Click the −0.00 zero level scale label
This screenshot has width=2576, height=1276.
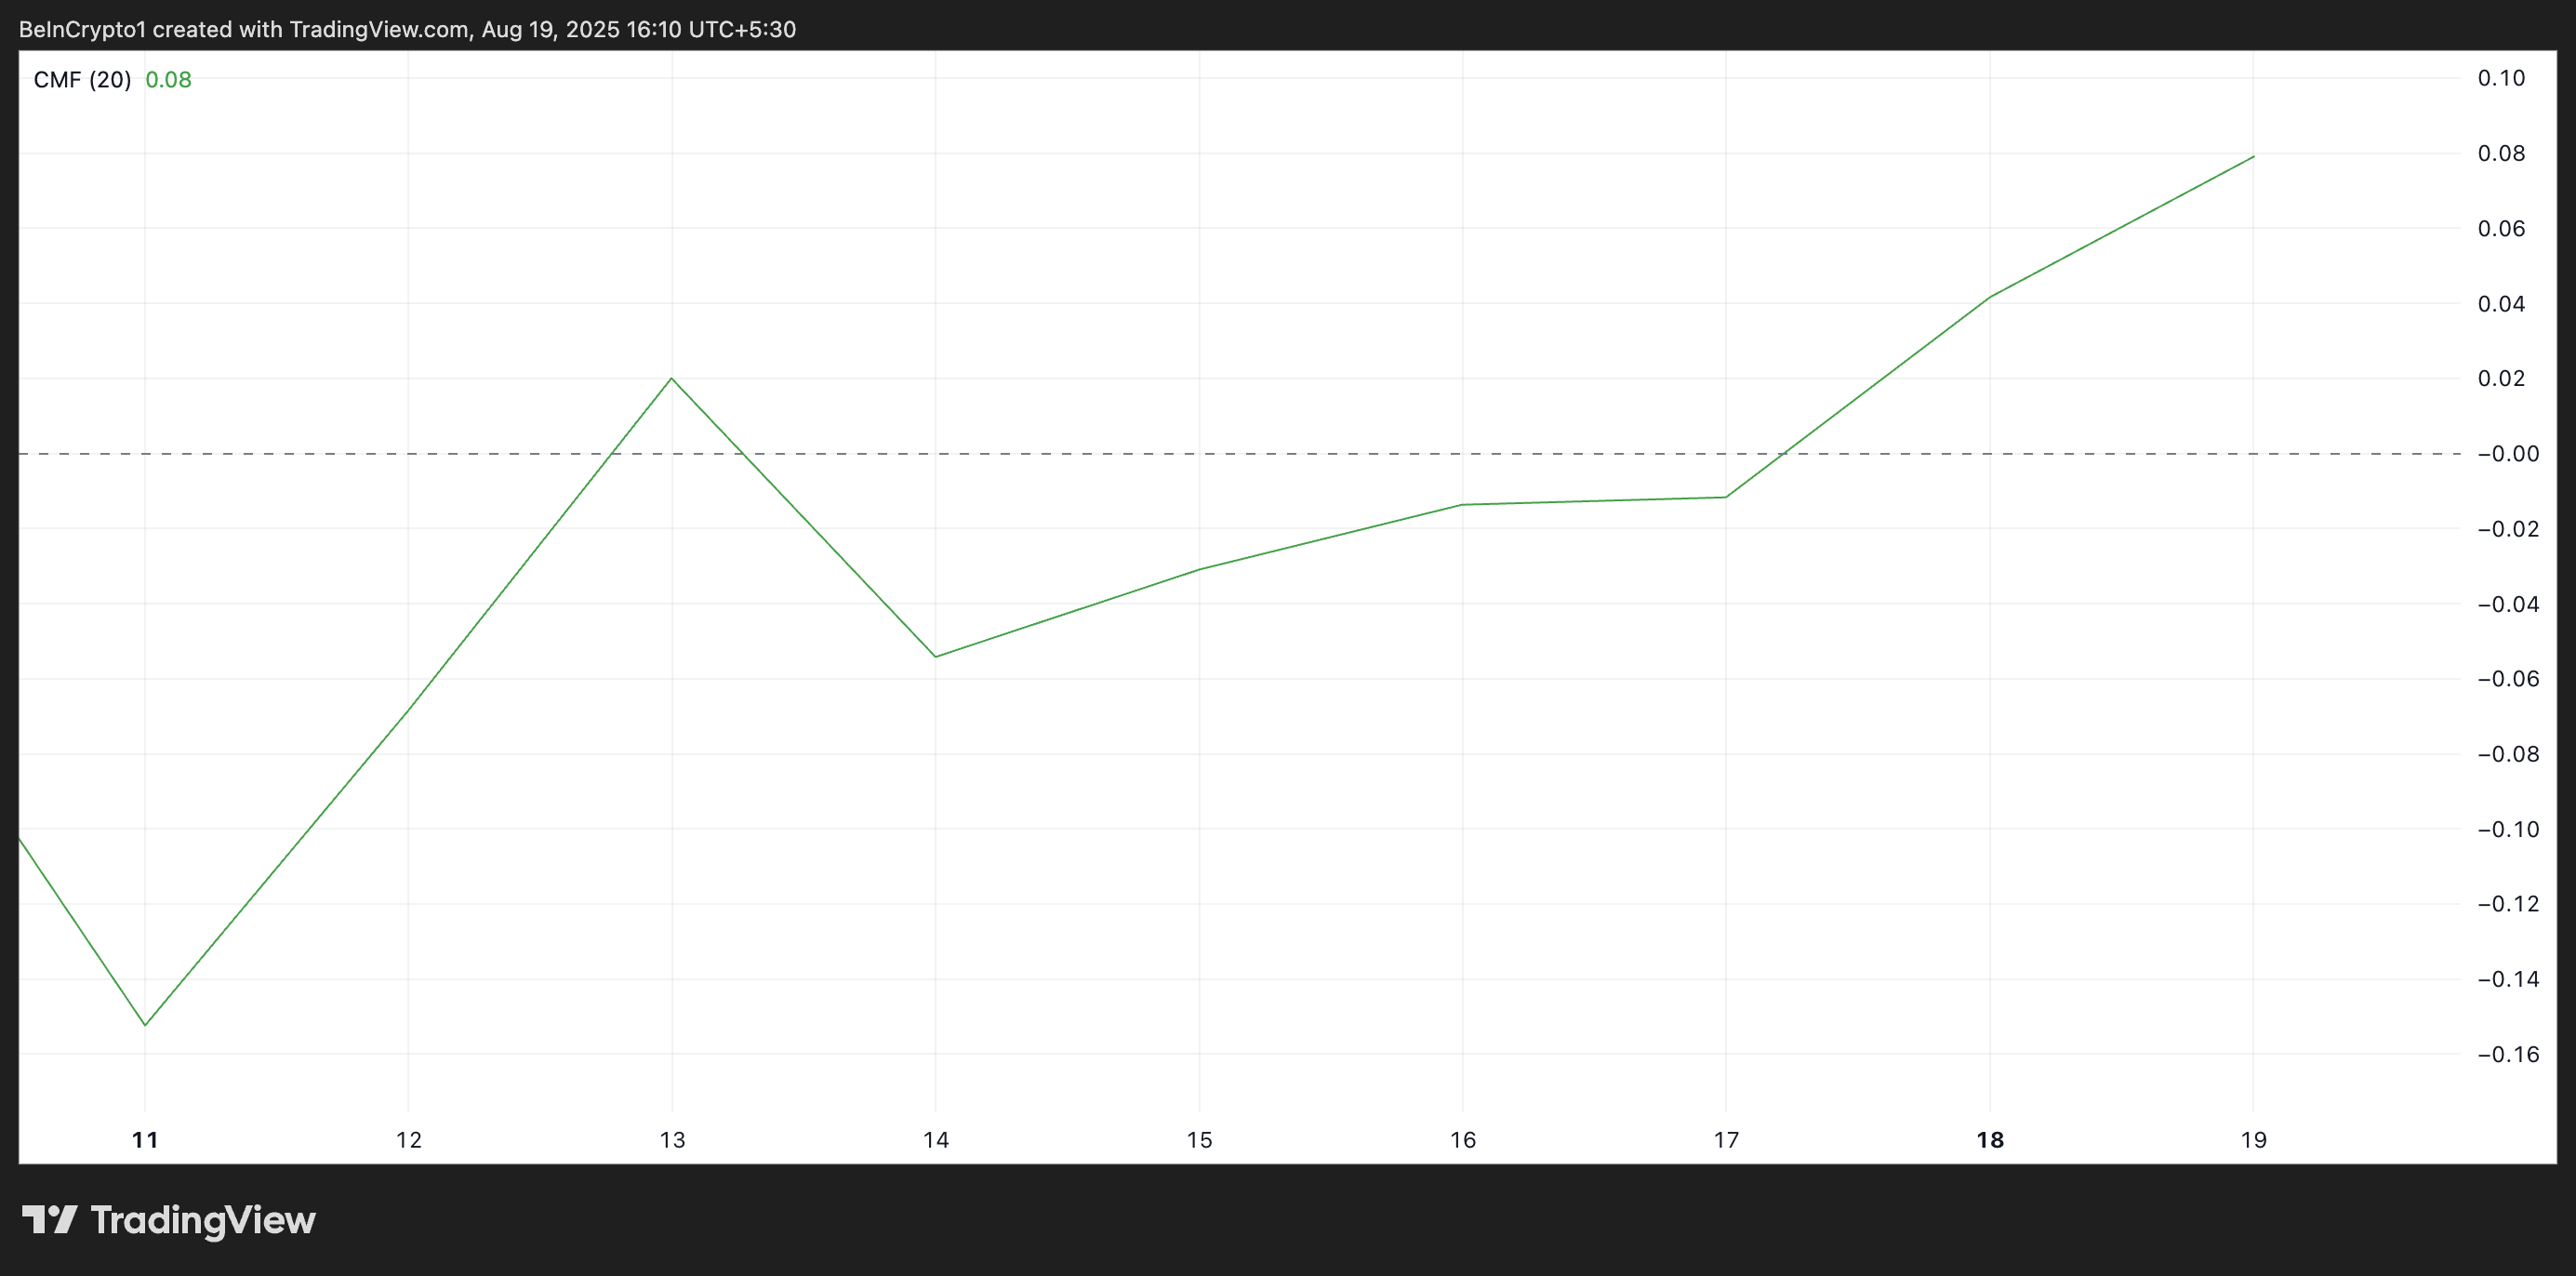[2508, 454]
